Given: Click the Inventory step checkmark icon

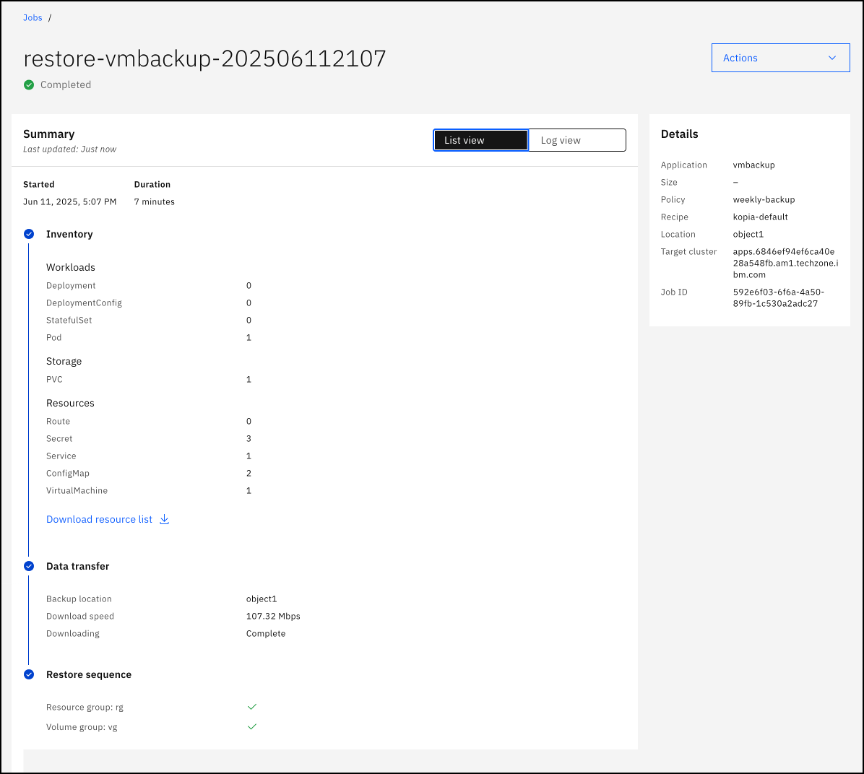Looking at the screenshot, I should tap(29, 234).
